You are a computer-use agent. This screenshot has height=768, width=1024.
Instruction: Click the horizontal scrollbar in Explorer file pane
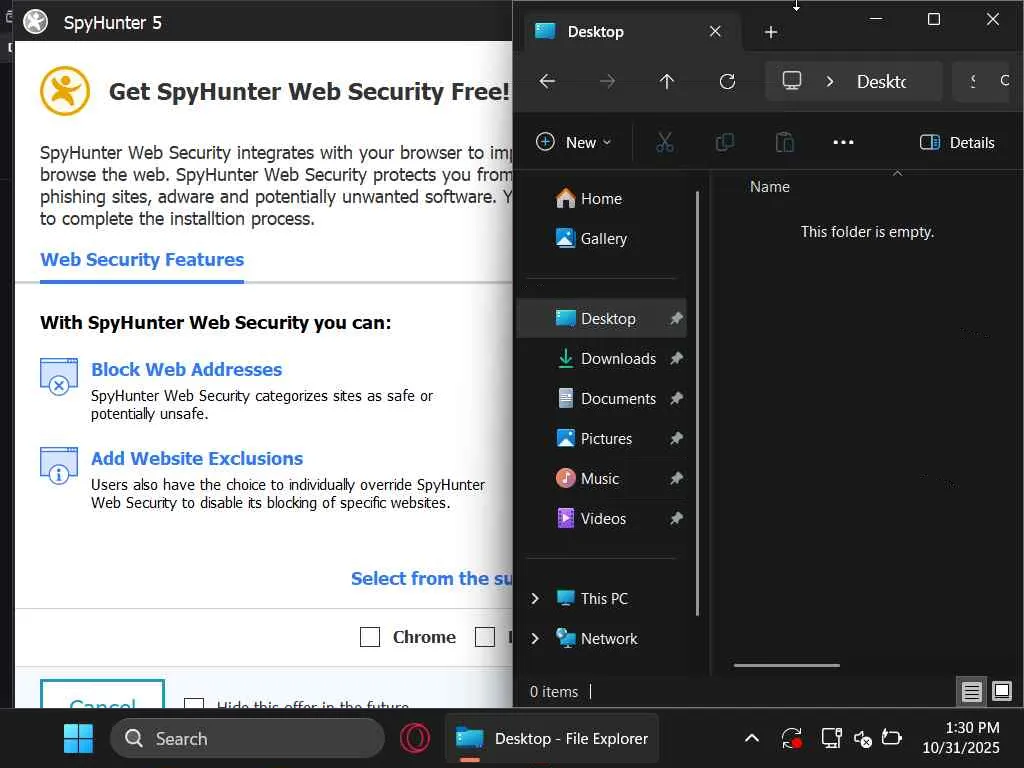pyautogui.click(x=786, y=665)
